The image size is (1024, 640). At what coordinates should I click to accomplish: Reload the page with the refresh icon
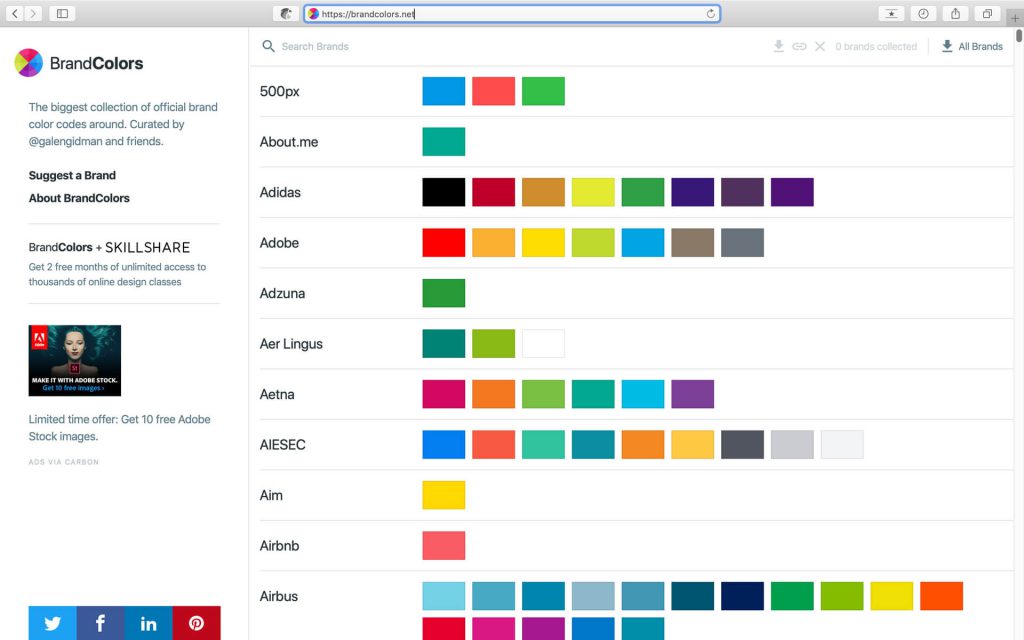click(711, 14)
